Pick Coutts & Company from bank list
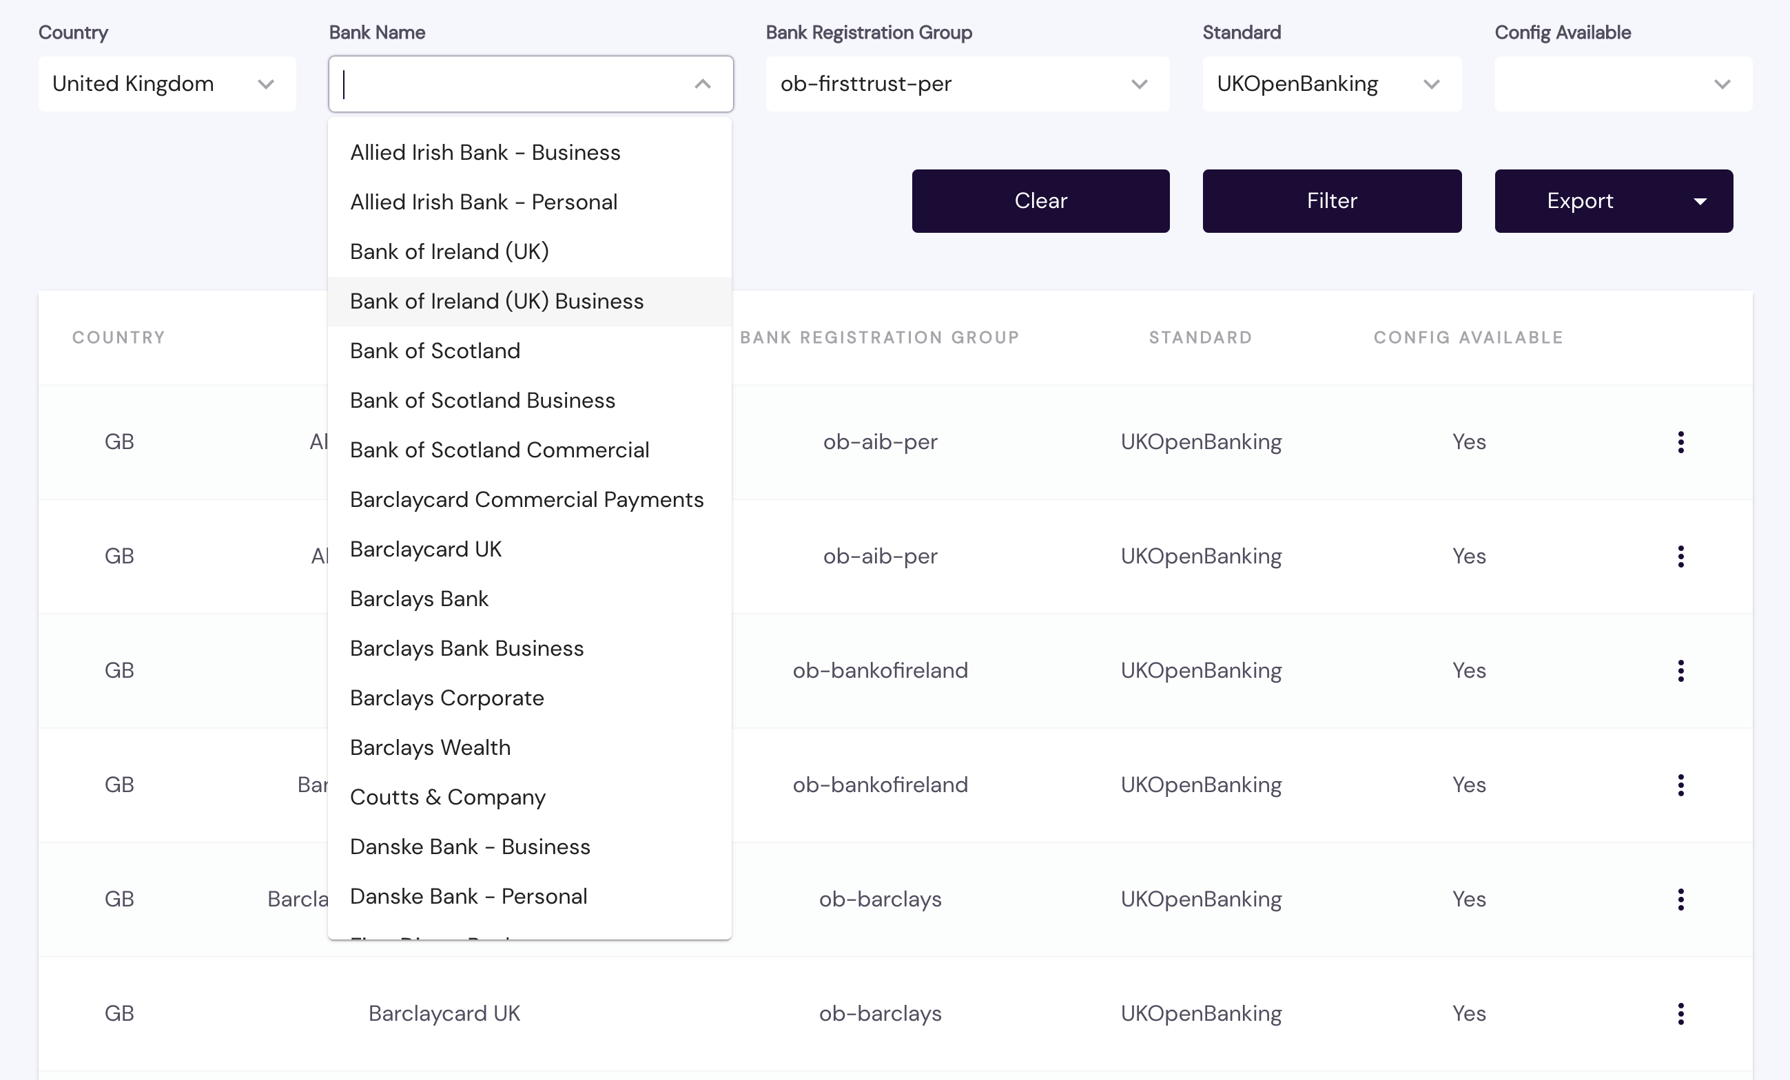 (448, 797)
